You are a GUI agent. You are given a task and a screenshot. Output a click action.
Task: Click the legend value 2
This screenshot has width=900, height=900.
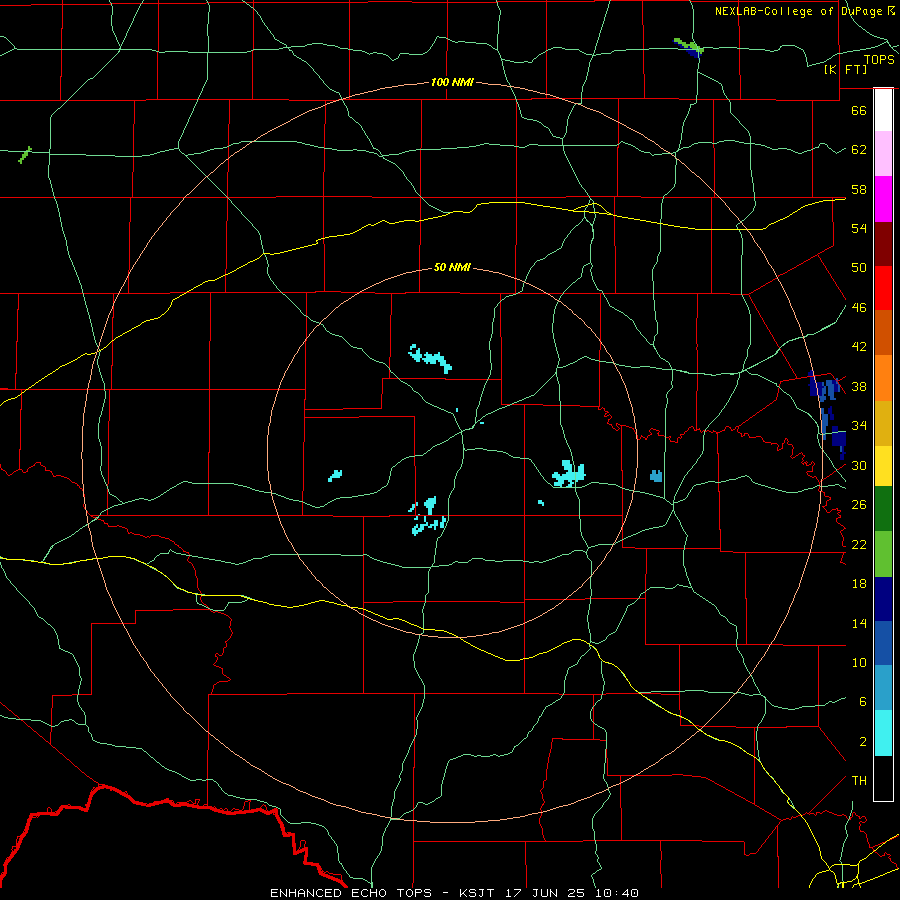click(863, 742)
